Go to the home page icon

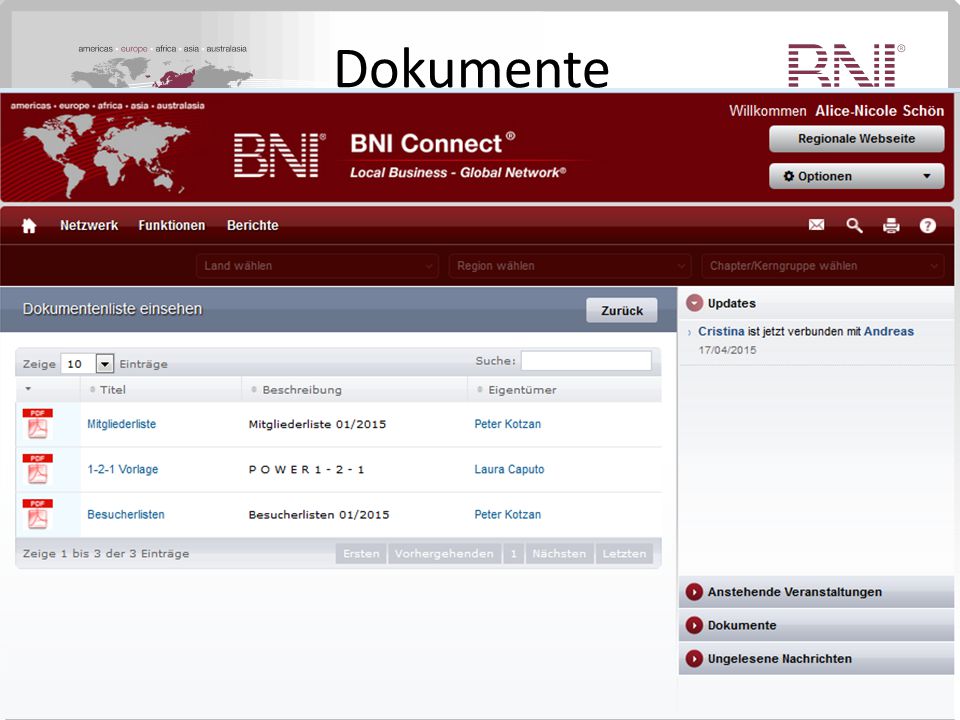(29, 226)
